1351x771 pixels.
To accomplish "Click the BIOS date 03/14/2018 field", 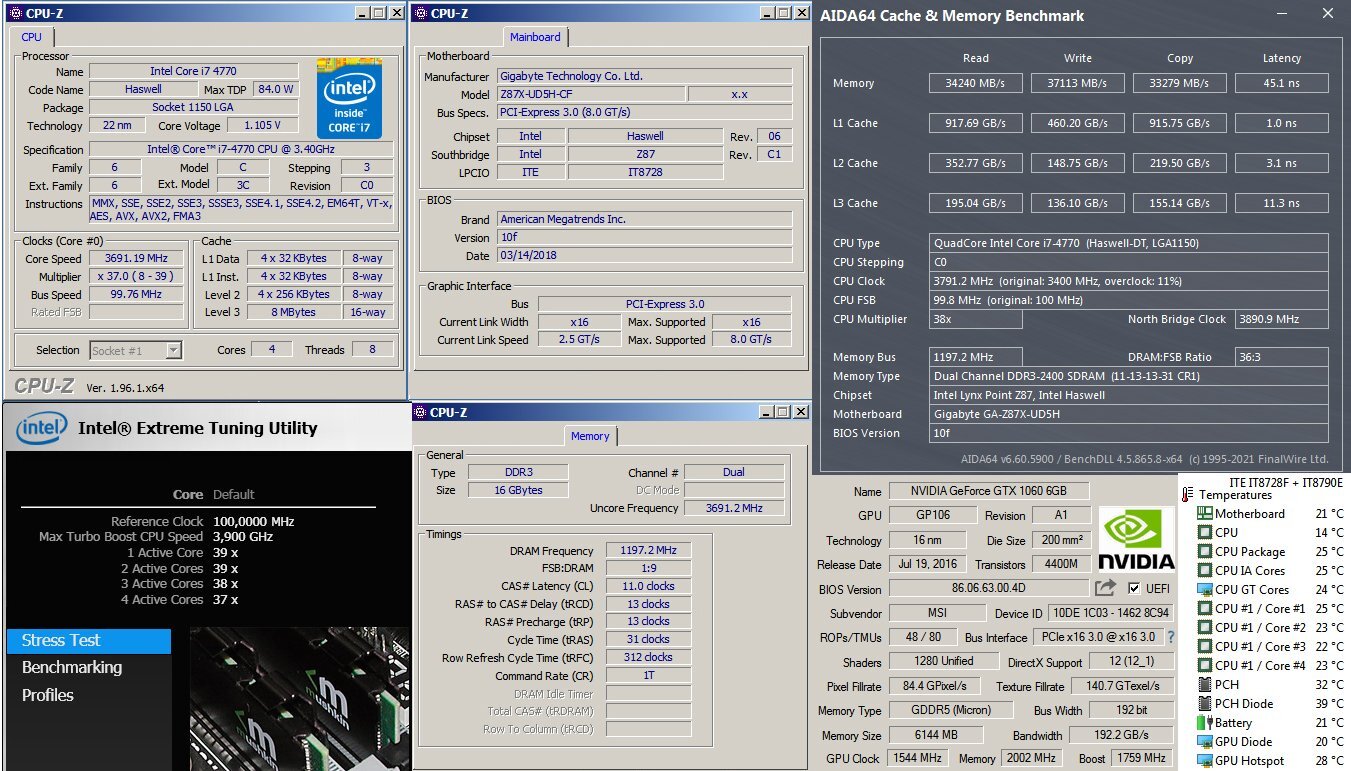I will point(644,255).
